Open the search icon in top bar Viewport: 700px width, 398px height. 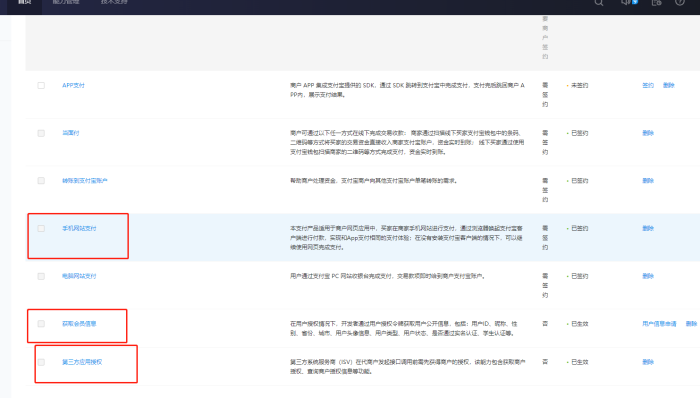[599, 2]
